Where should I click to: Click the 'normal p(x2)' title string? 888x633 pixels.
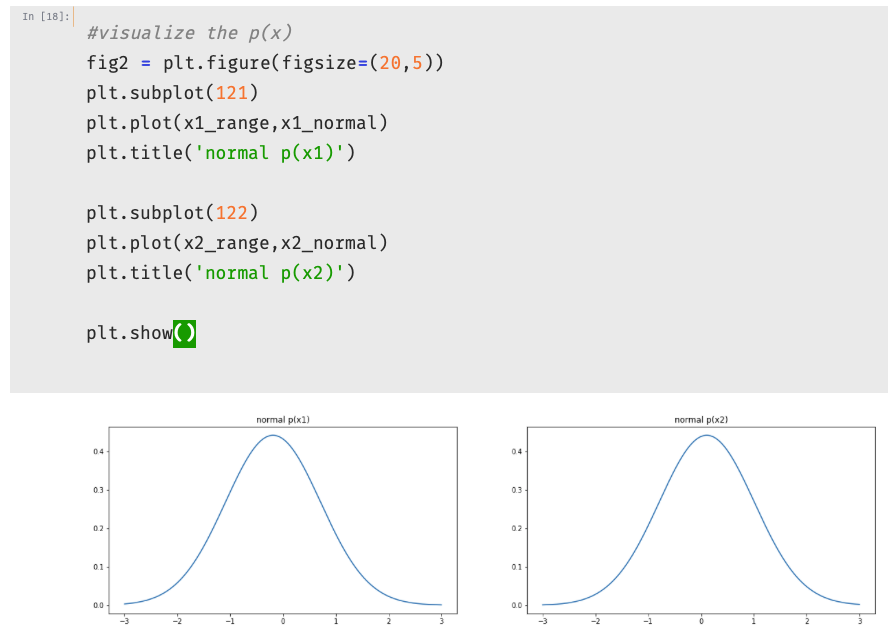[269, 273]
